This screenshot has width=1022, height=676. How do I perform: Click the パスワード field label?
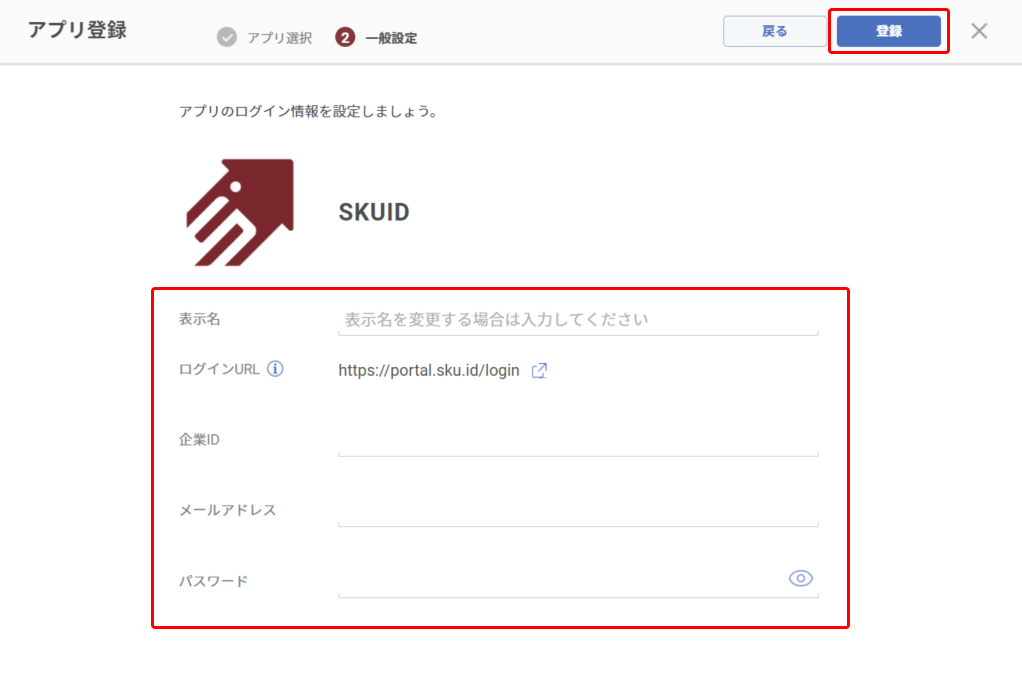[213, 581]
